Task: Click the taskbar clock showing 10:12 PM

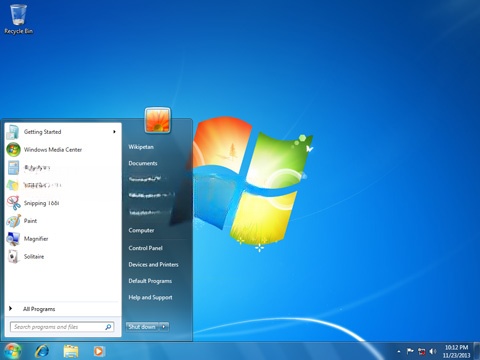Action: [456, 347]
